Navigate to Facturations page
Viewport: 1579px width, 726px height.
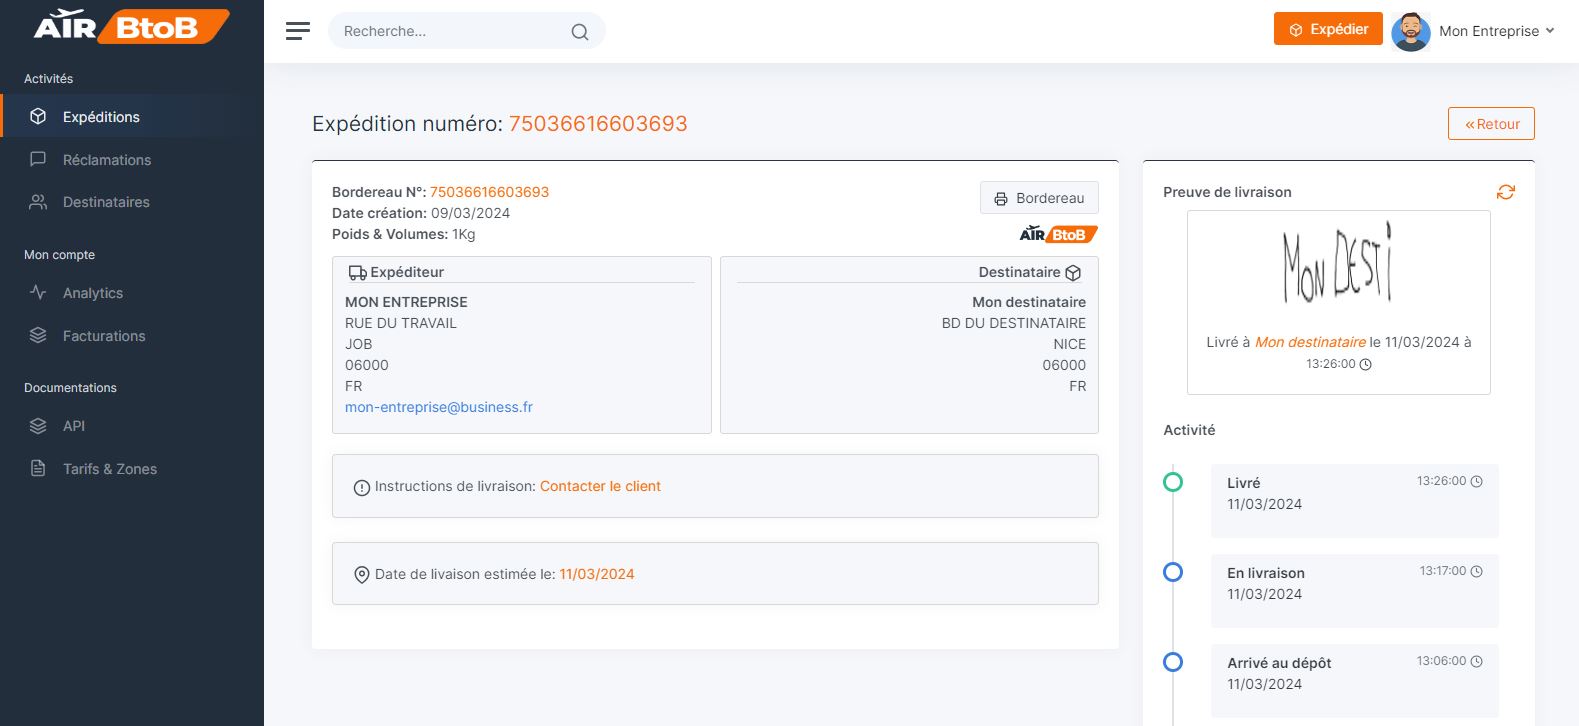coord(104,336)
